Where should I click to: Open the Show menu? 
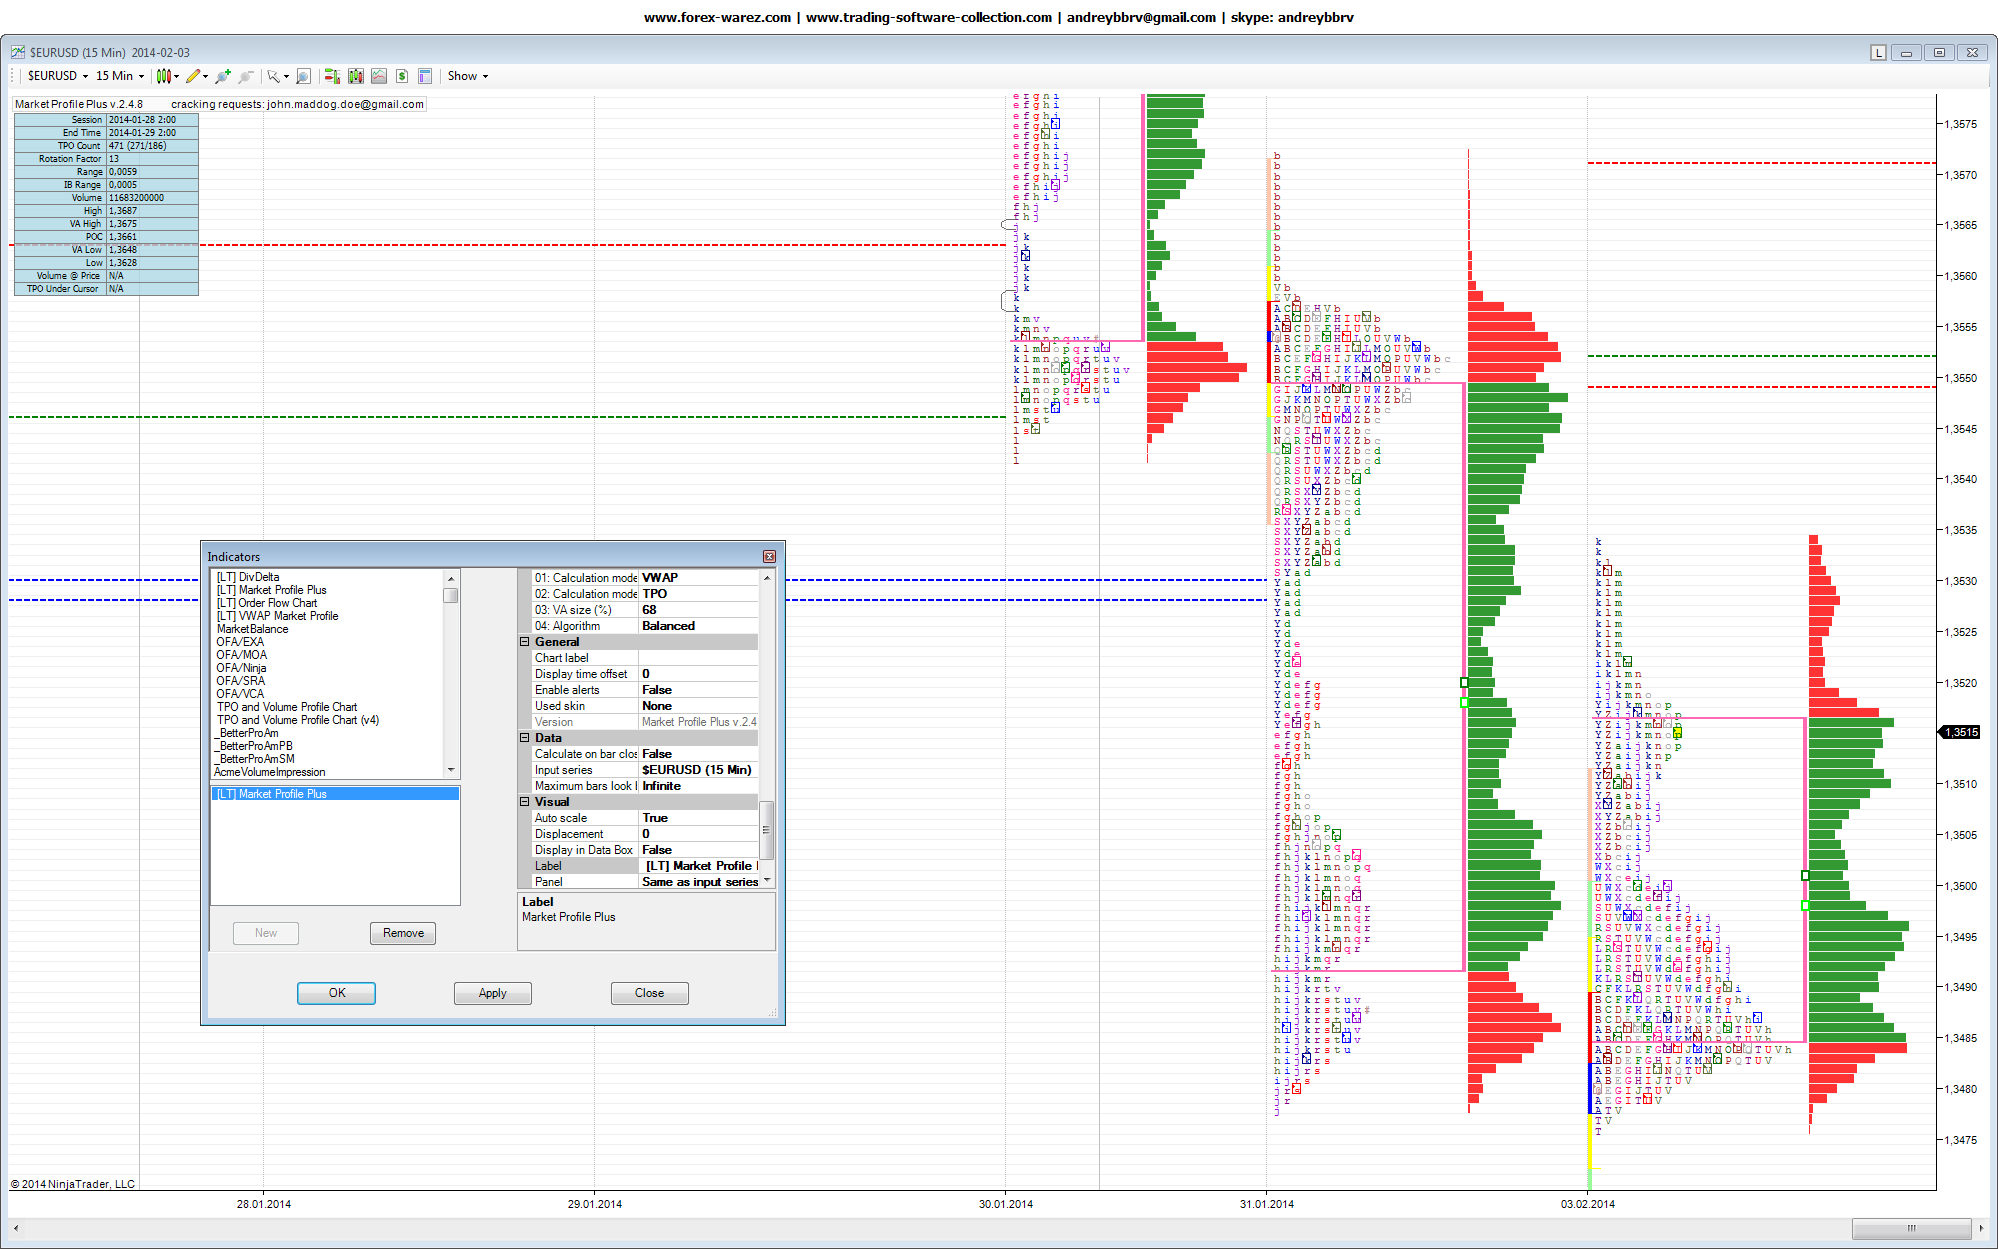point(467,76)
